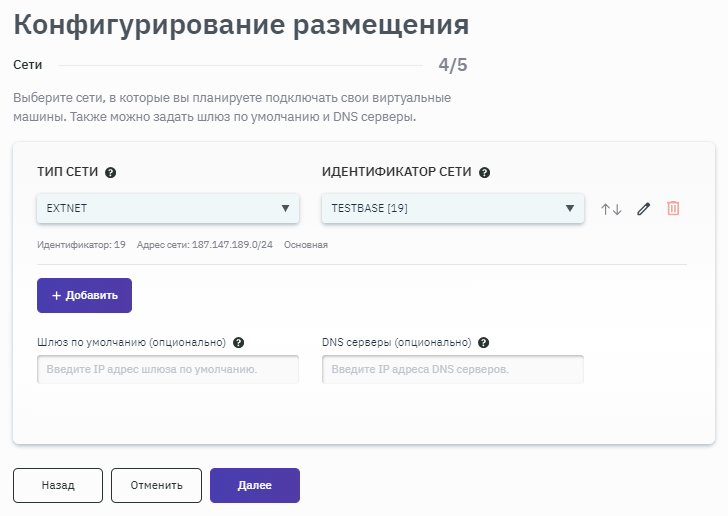
Task: Delete the network using trash icon
Action: [x=673, y=208]
